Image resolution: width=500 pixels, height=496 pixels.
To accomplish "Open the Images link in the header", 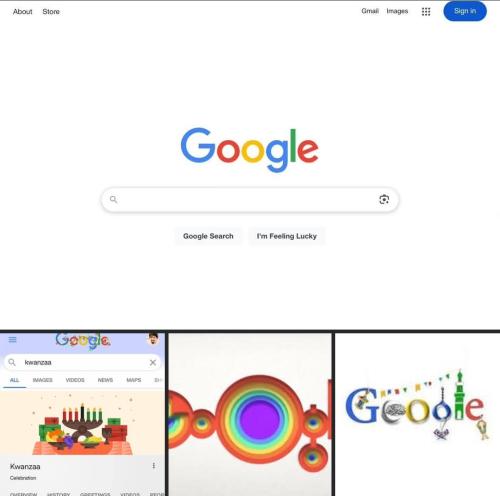I will (397, 11).
